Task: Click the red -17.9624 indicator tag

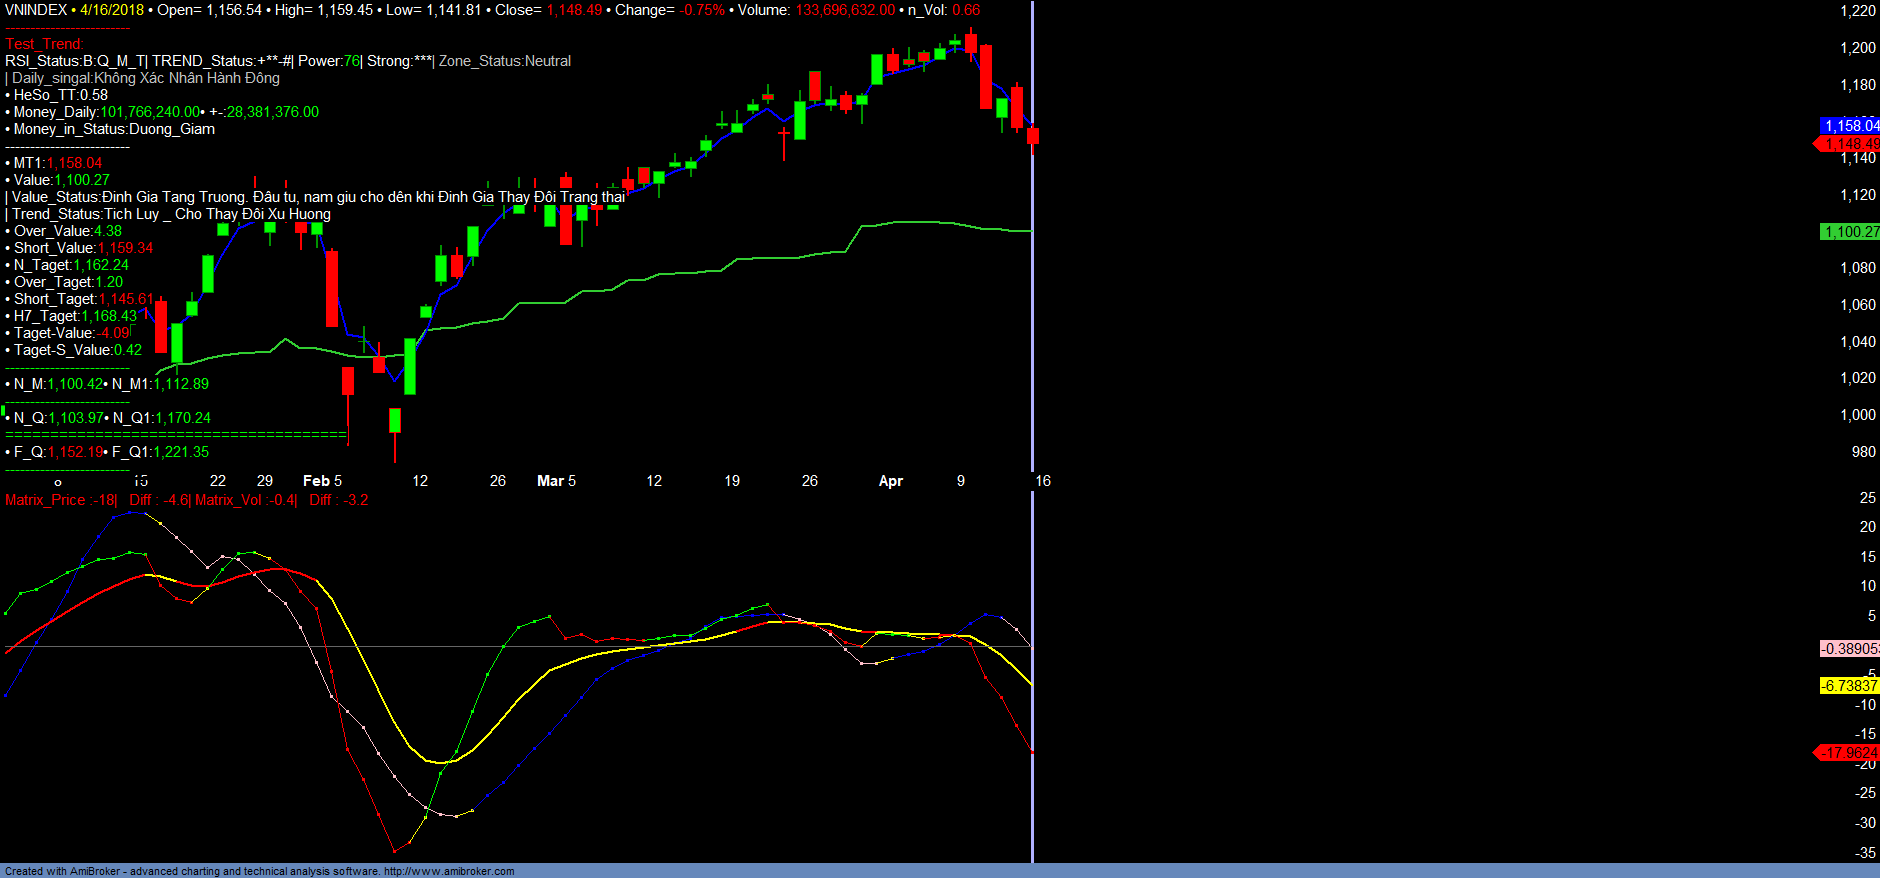Action: [1849, 753]
